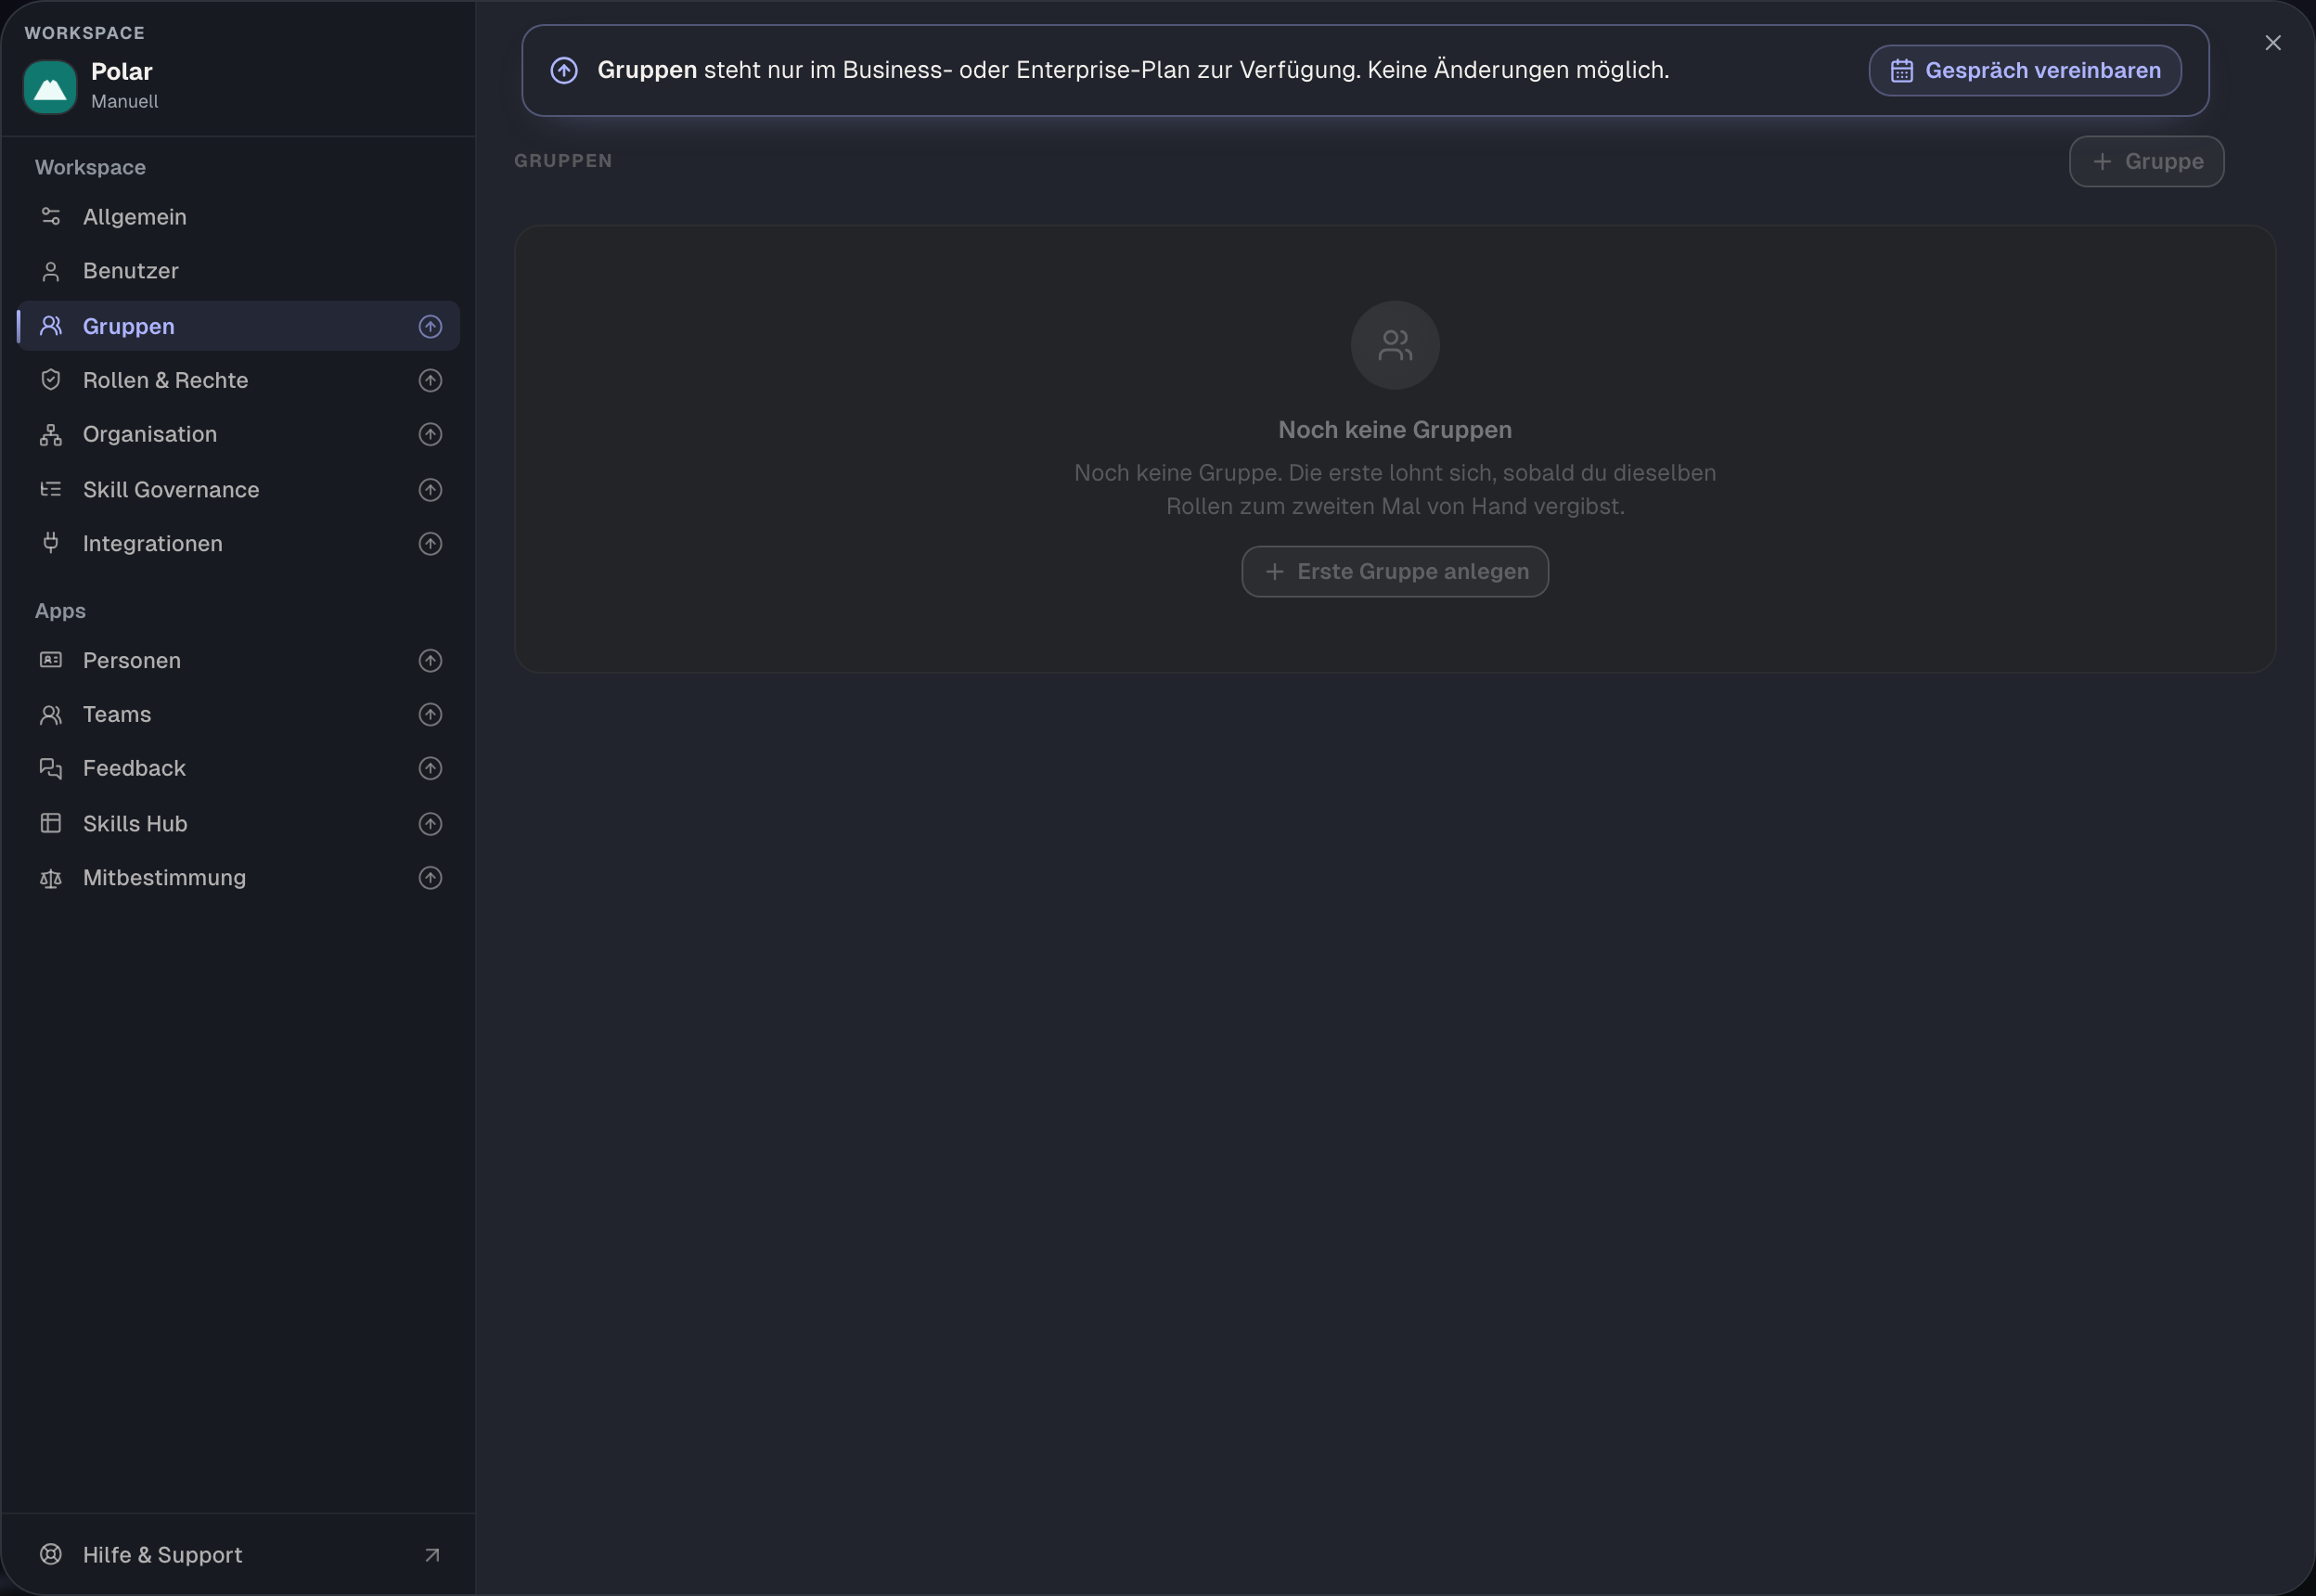
Task: Click the upgrade arrow icon beside Integrationen
Action: coord(430,544)
